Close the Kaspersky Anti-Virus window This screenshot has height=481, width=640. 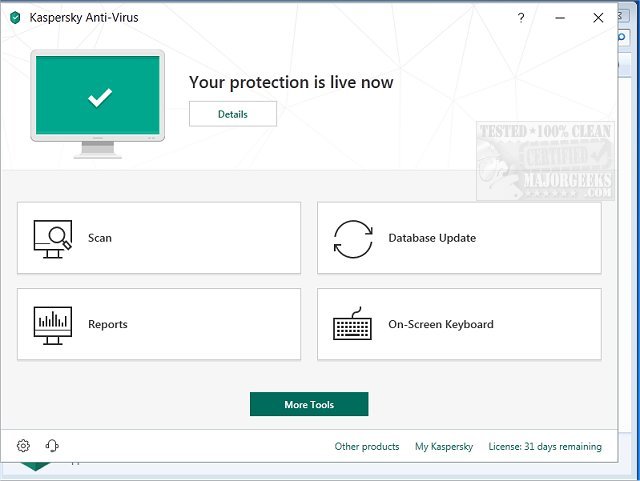click(598, 18)
